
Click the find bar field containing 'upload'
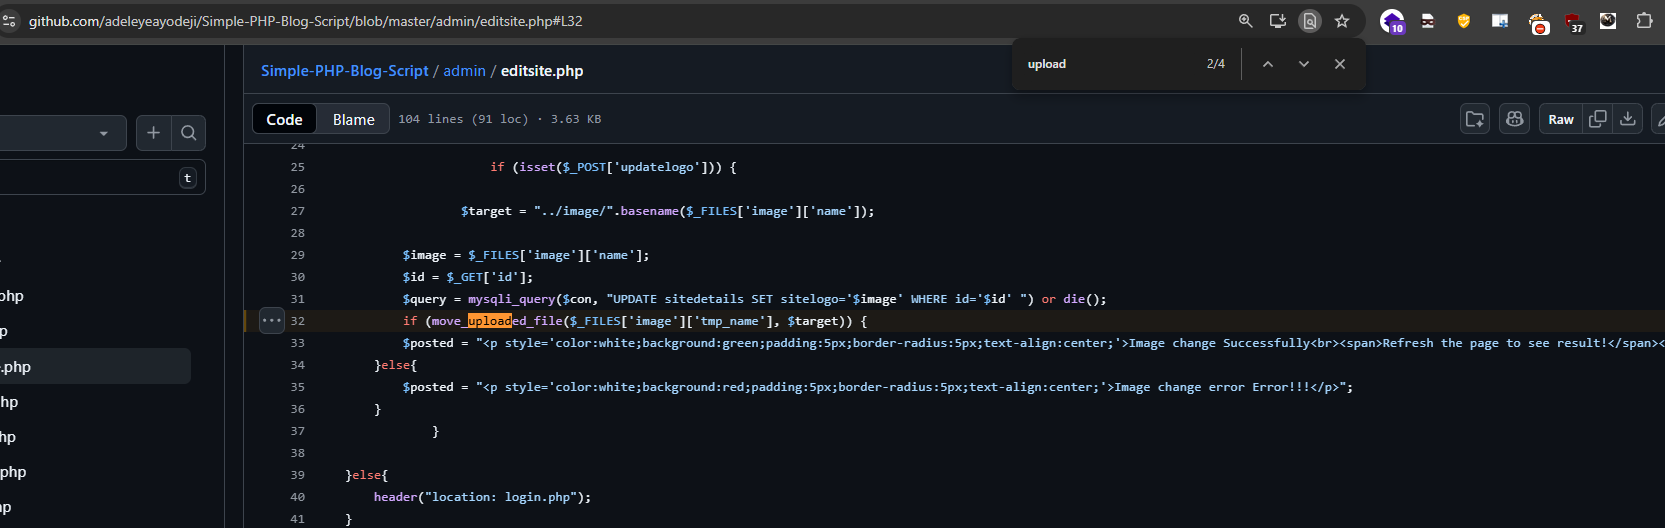1110,64
